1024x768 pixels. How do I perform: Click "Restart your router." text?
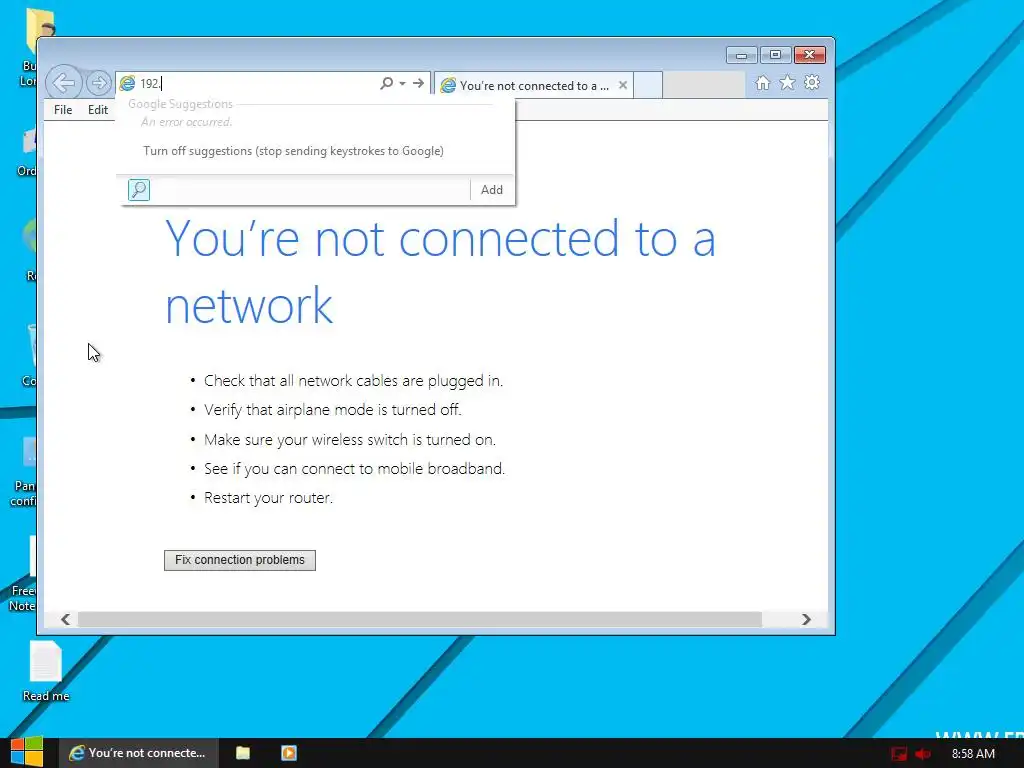pyautogui.click(x=268, y=498)
